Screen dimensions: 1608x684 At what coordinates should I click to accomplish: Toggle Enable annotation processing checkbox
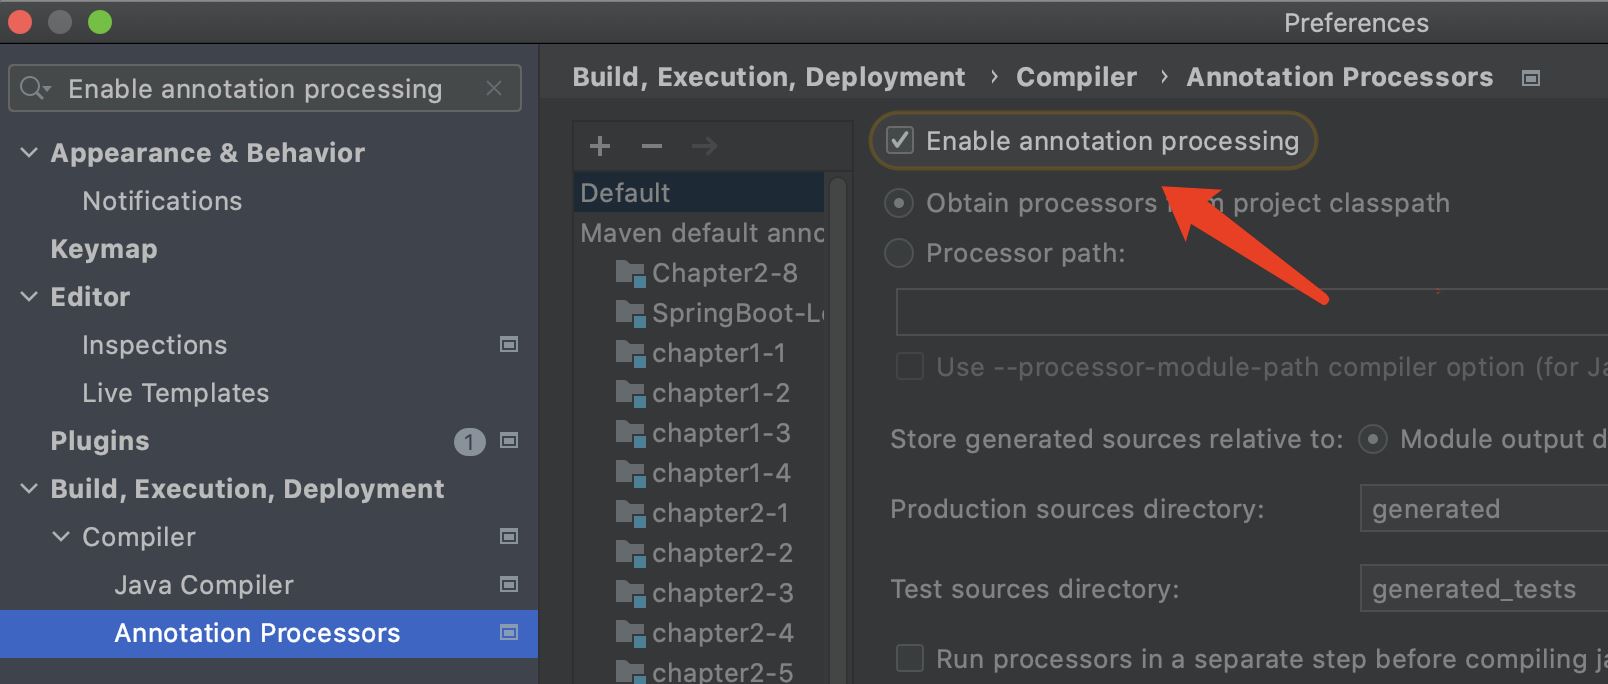pyautogui.click(x=900, y=140)
